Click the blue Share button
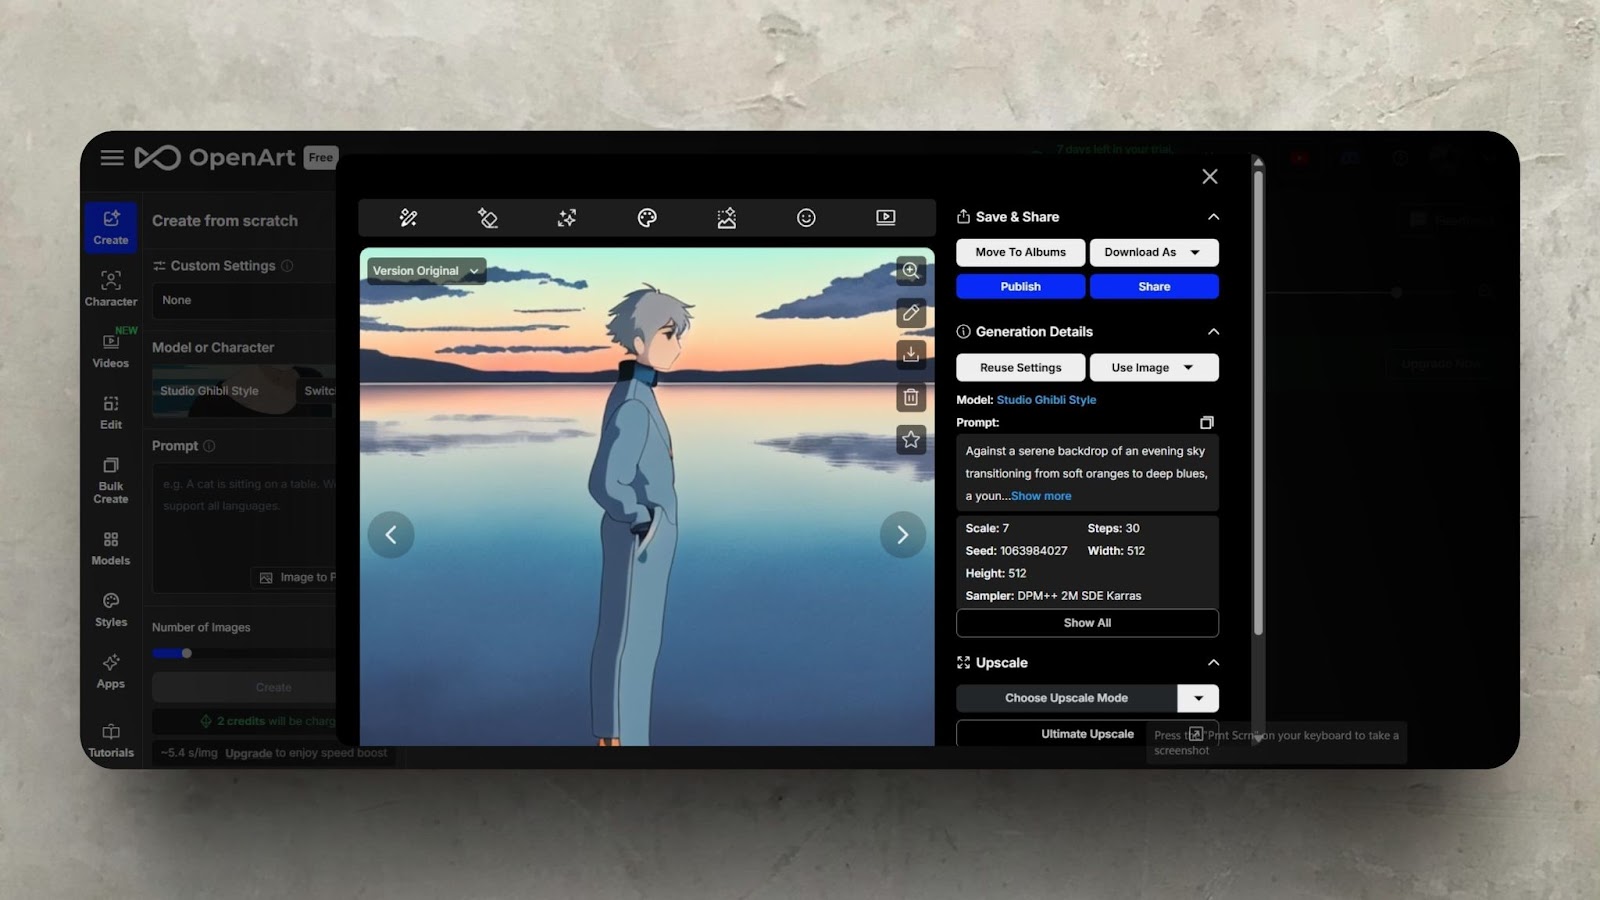Image resolution: width=1600 pixels, height=900 pixels. 1154,287
